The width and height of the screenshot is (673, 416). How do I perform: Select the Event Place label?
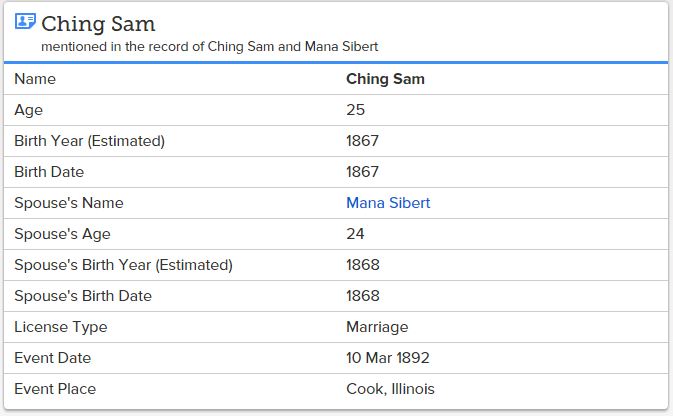click(55, 389)
